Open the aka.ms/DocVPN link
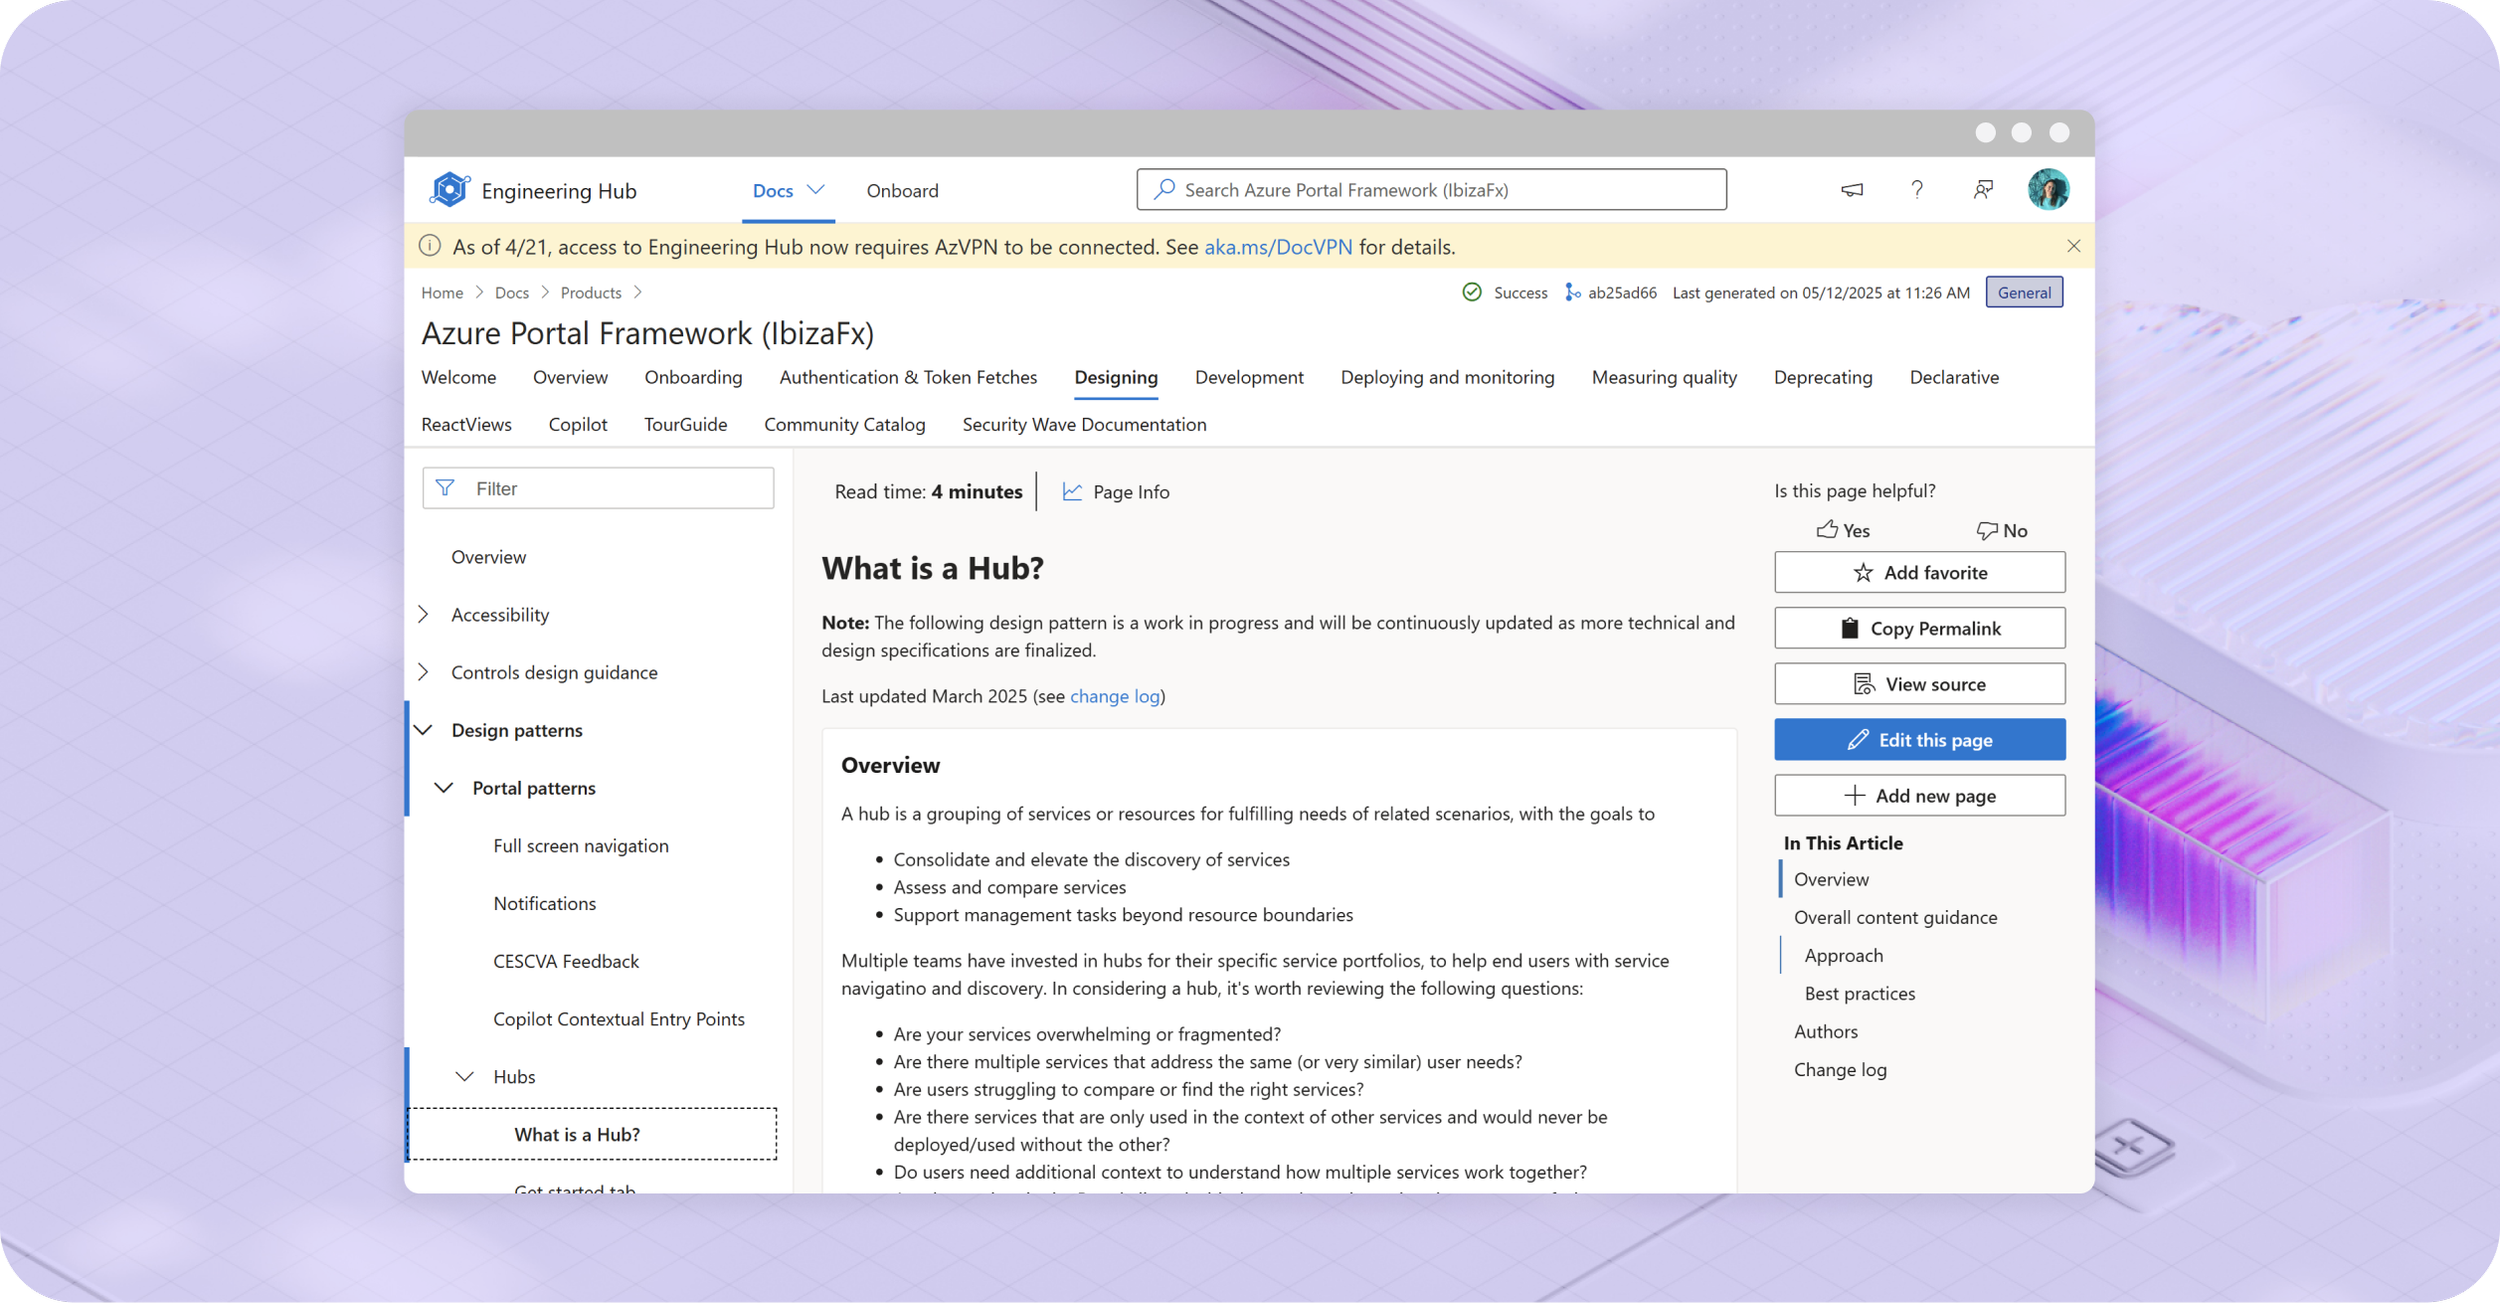Image resolution: width=2500 pixels, height=1303 pixels. tap(1278, 247)
